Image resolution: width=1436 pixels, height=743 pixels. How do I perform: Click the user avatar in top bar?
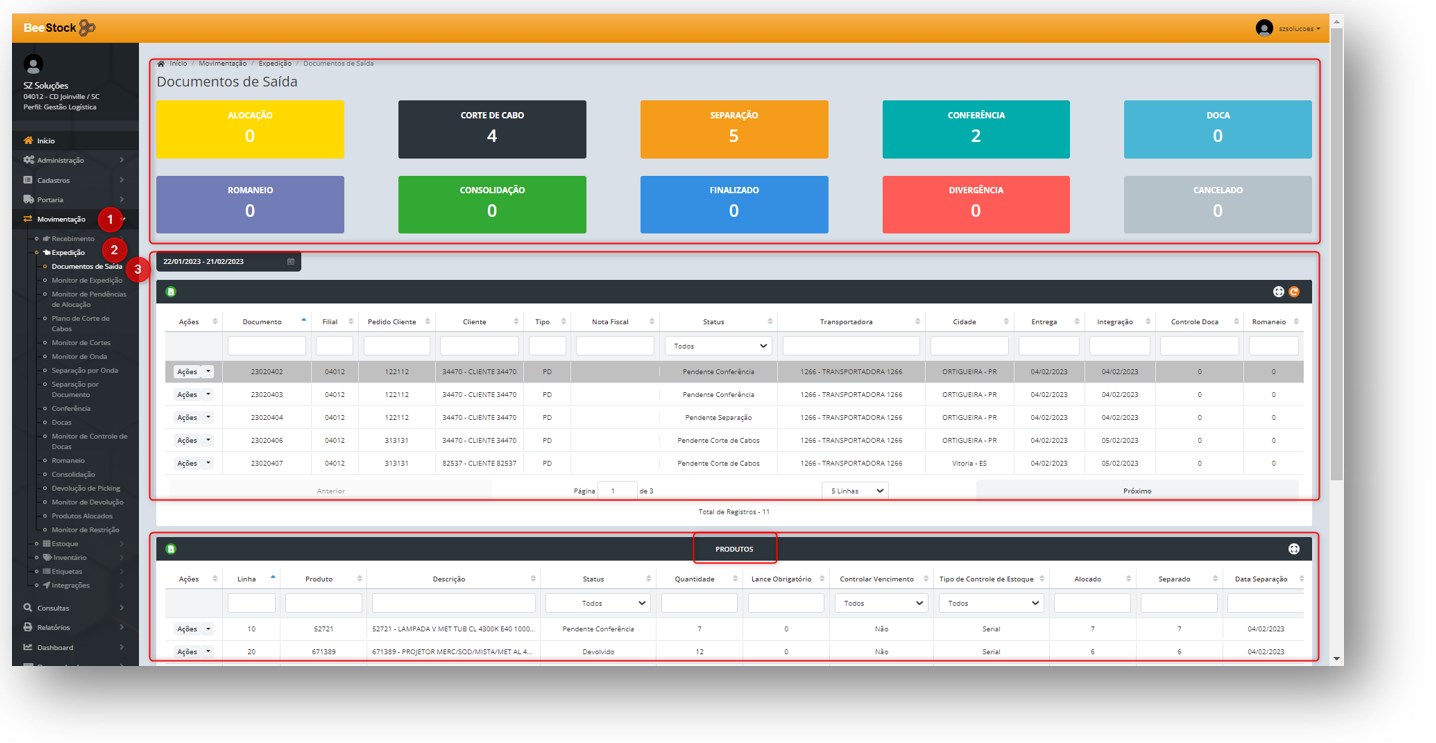pos(1264,28)
